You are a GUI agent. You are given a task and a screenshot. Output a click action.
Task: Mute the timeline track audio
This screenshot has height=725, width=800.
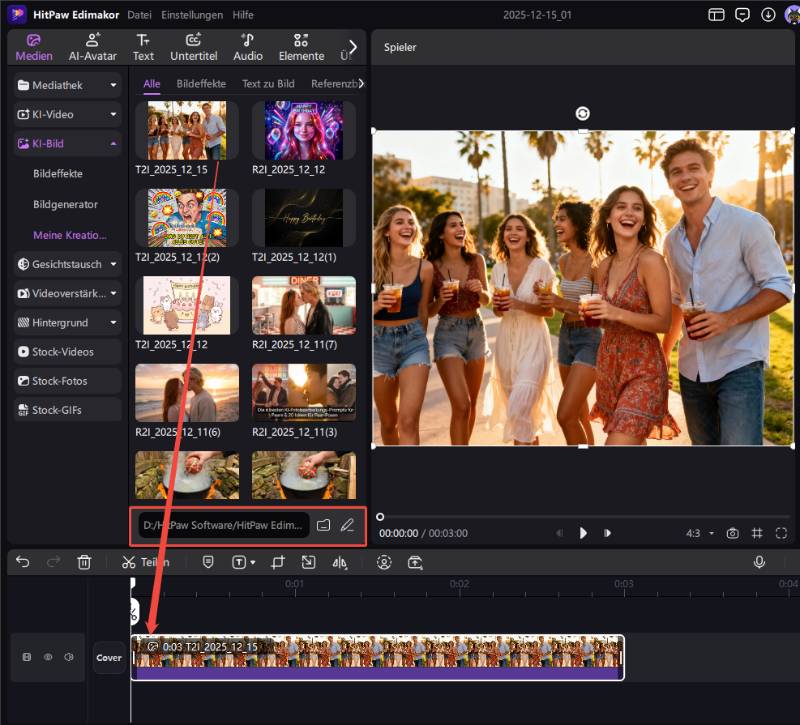tap(68, 657)
